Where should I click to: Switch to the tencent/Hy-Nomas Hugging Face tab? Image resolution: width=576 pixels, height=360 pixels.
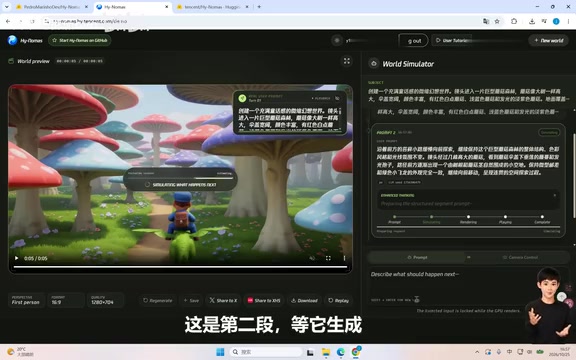211,7
